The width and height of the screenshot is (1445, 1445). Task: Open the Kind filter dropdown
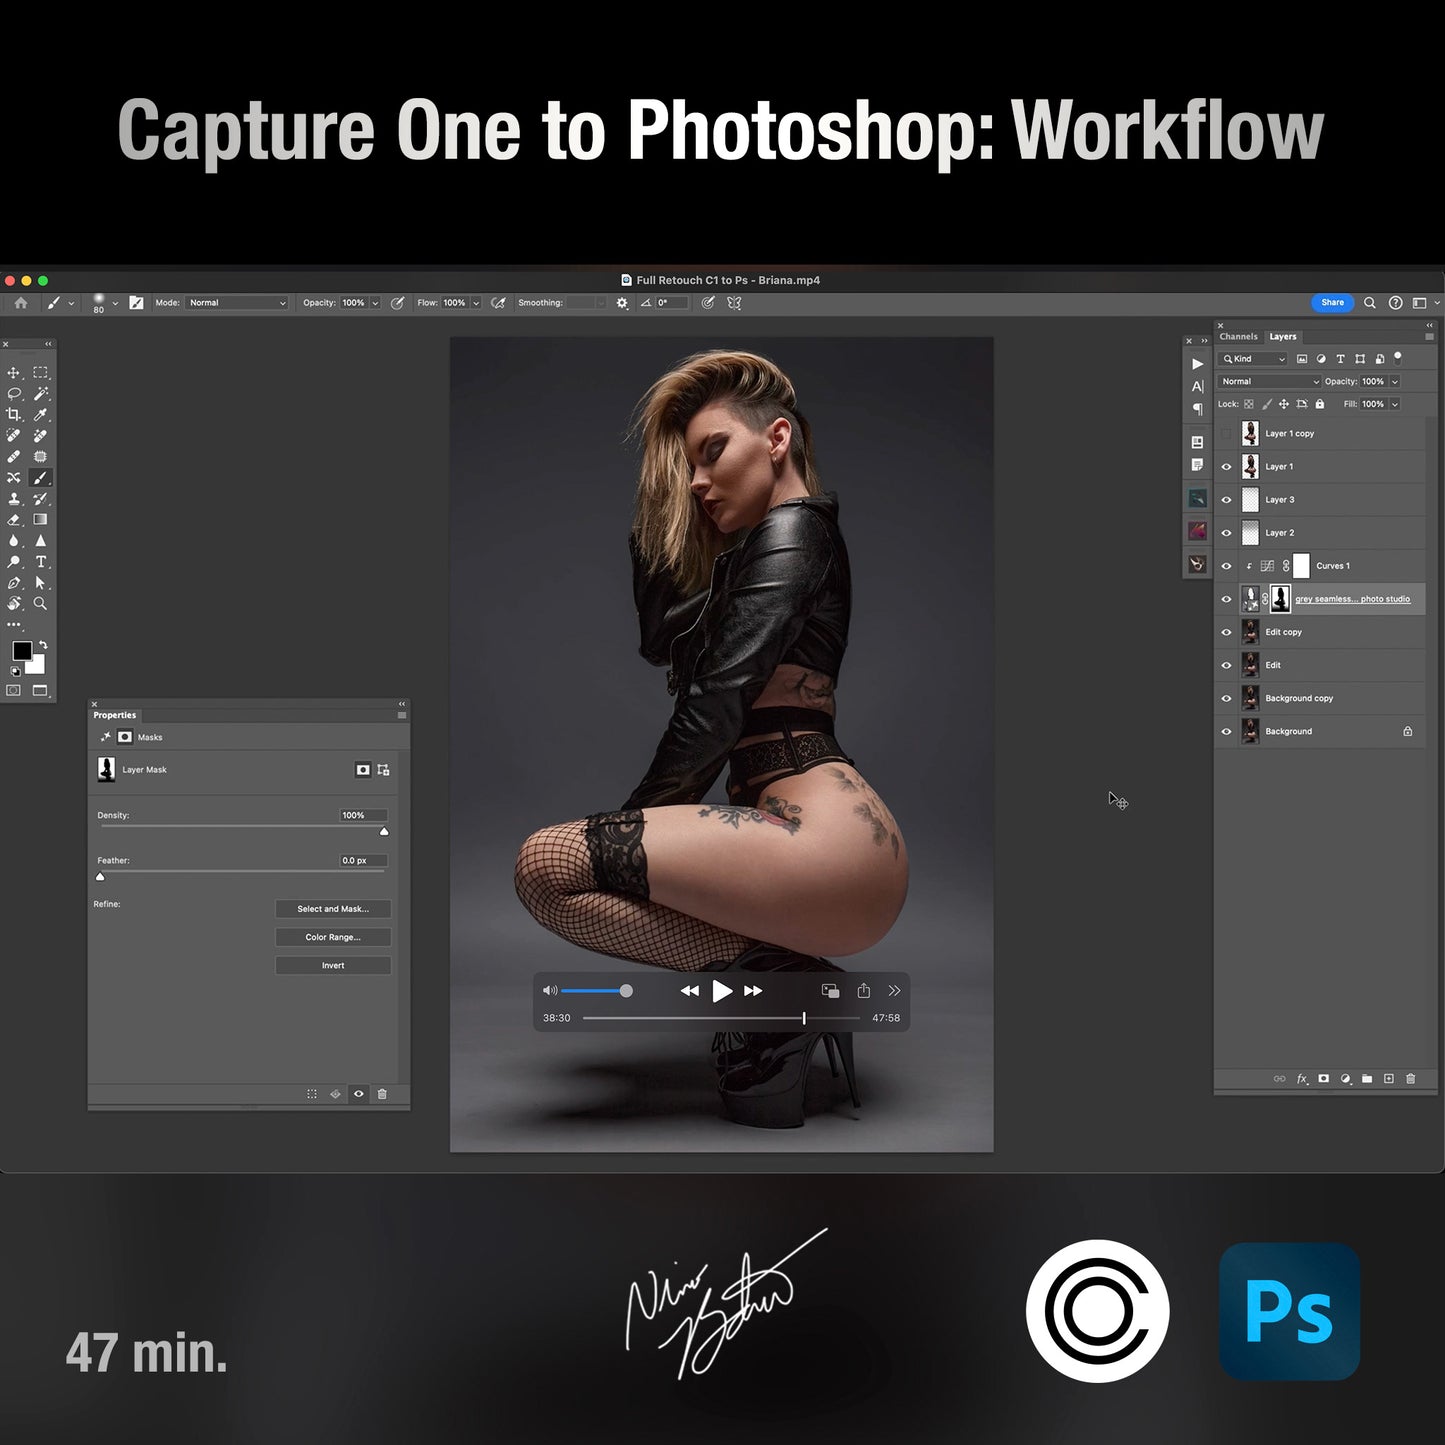pos(1252,359)
